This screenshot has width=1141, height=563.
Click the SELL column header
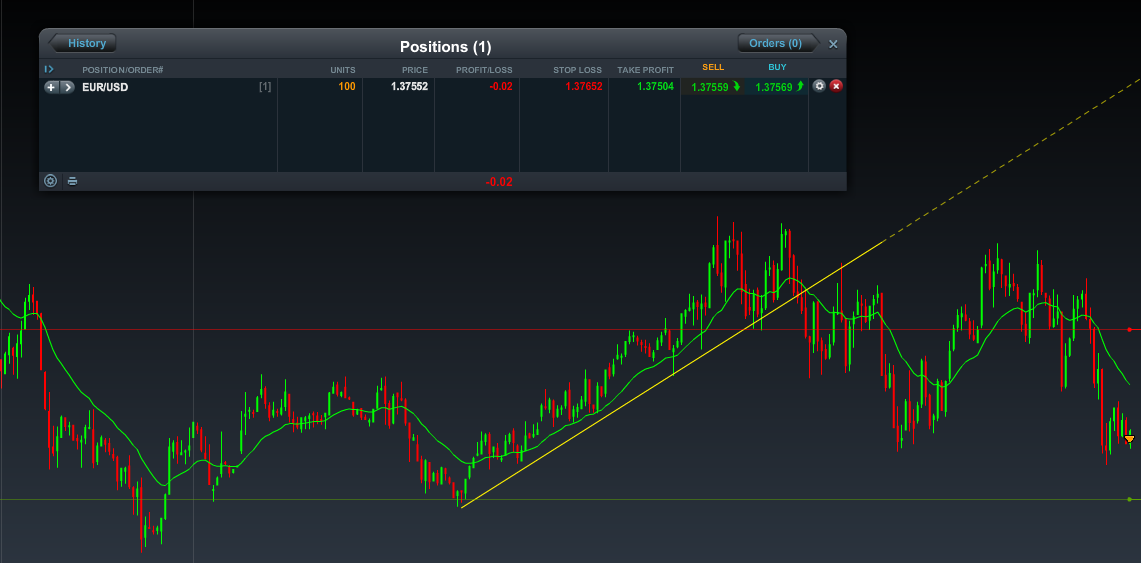(713, 67)
